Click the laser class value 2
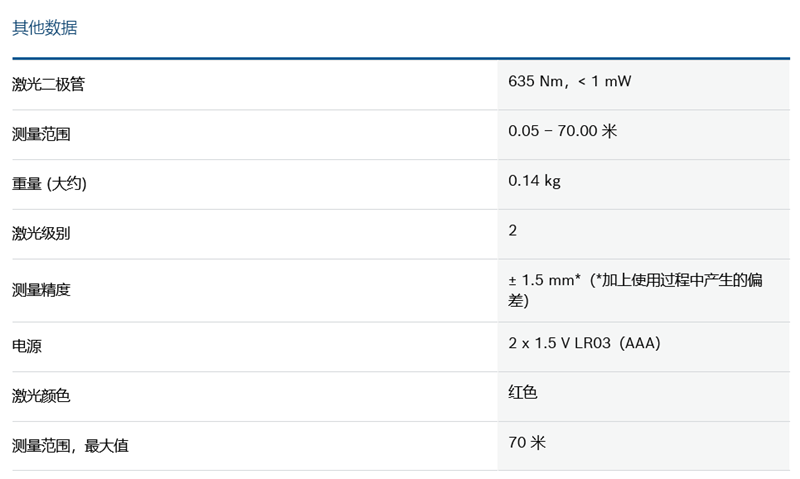This screenshot has width=800, height=479. click(513, 231)
